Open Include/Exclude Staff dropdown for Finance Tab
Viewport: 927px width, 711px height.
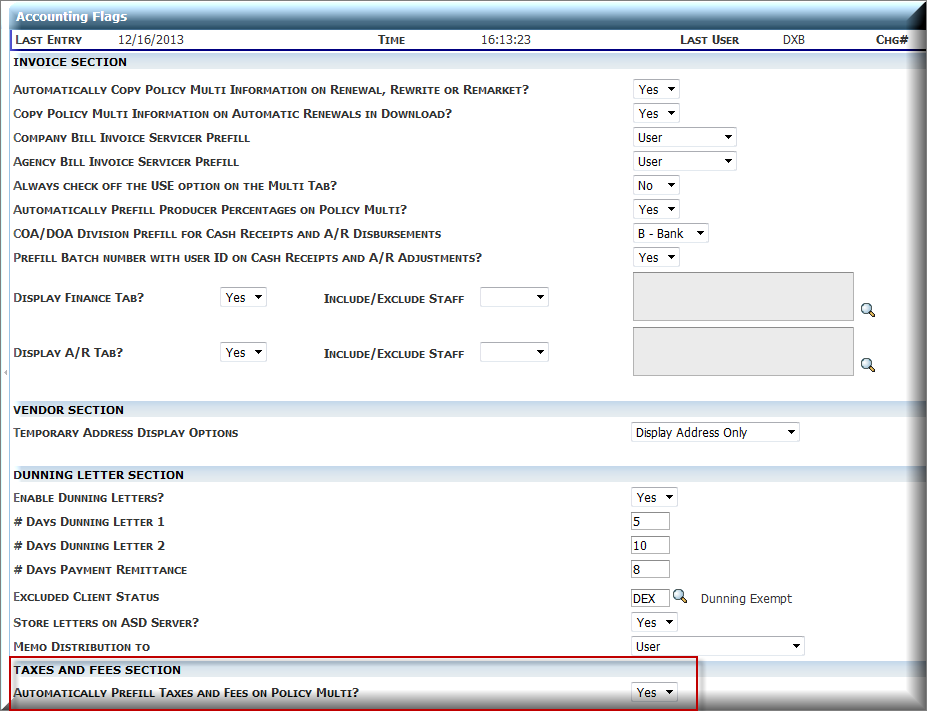click(x=514, y=297)
